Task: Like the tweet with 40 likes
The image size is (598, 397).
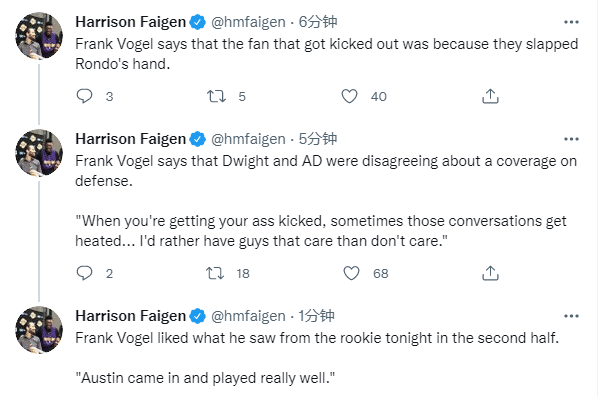Action: (349, 96)
